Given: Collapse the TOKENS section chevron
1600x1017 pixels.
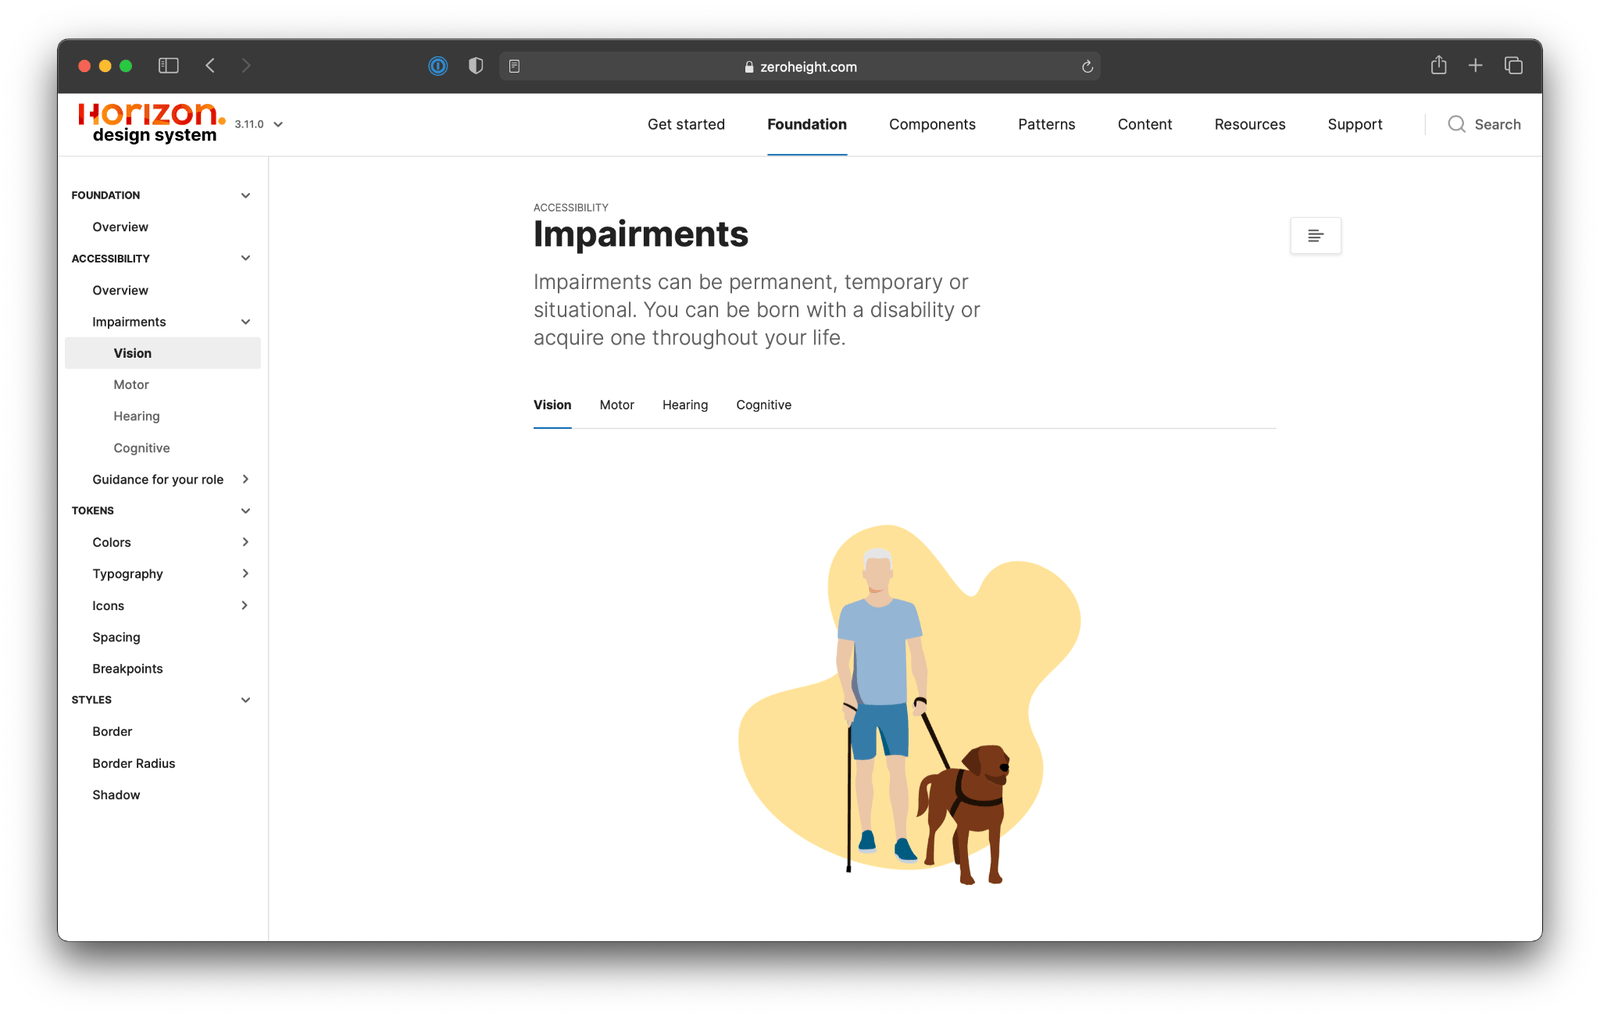Looking at the screenshot, I should tap(245, 511).
